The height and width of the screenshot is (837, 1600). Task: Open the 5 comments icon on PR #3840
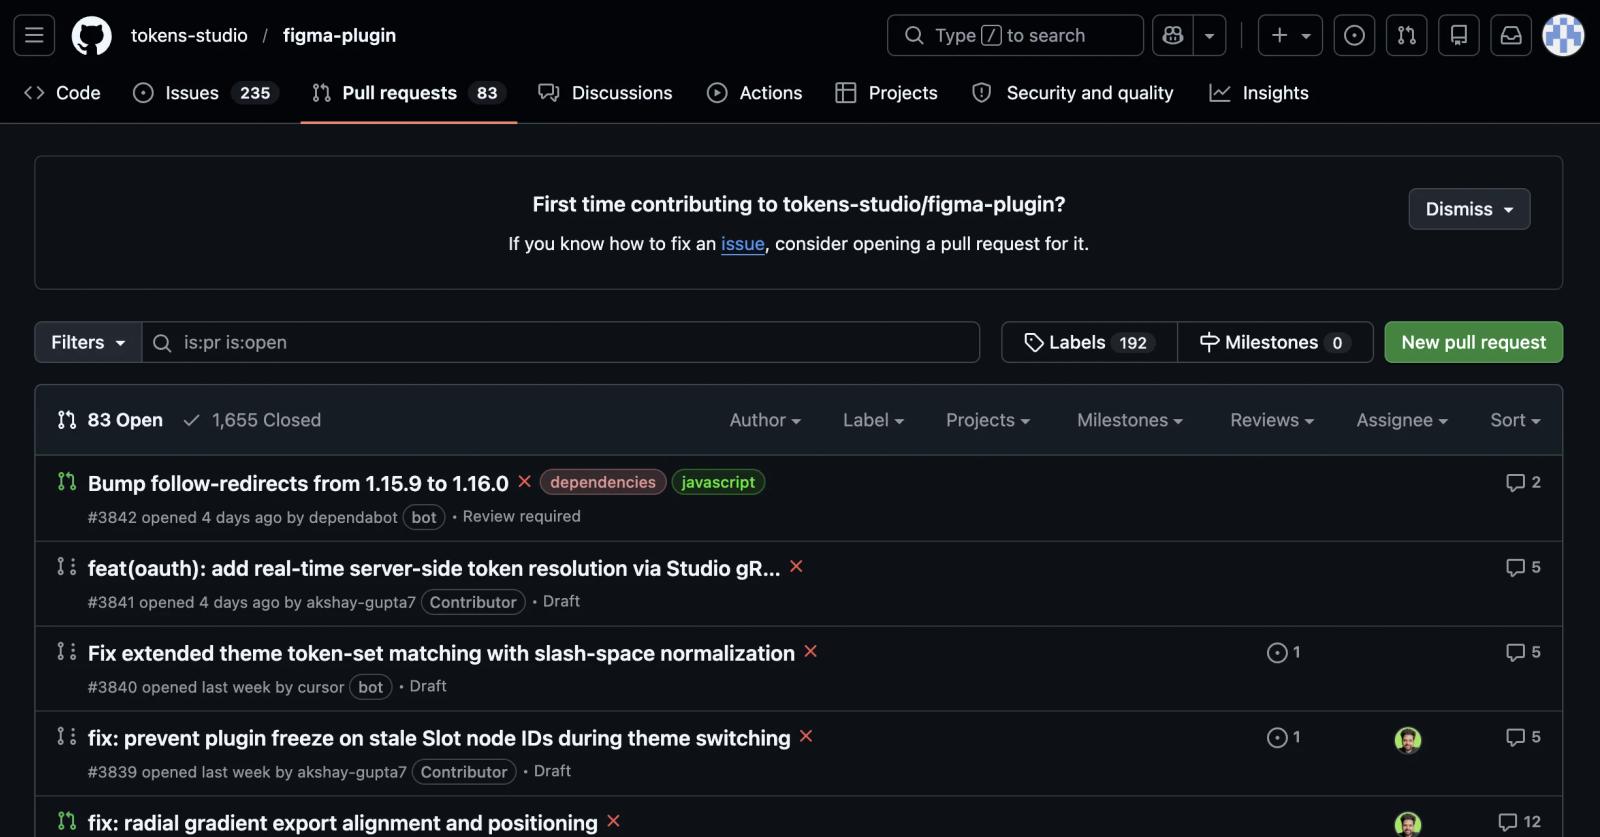point(1523,652)
